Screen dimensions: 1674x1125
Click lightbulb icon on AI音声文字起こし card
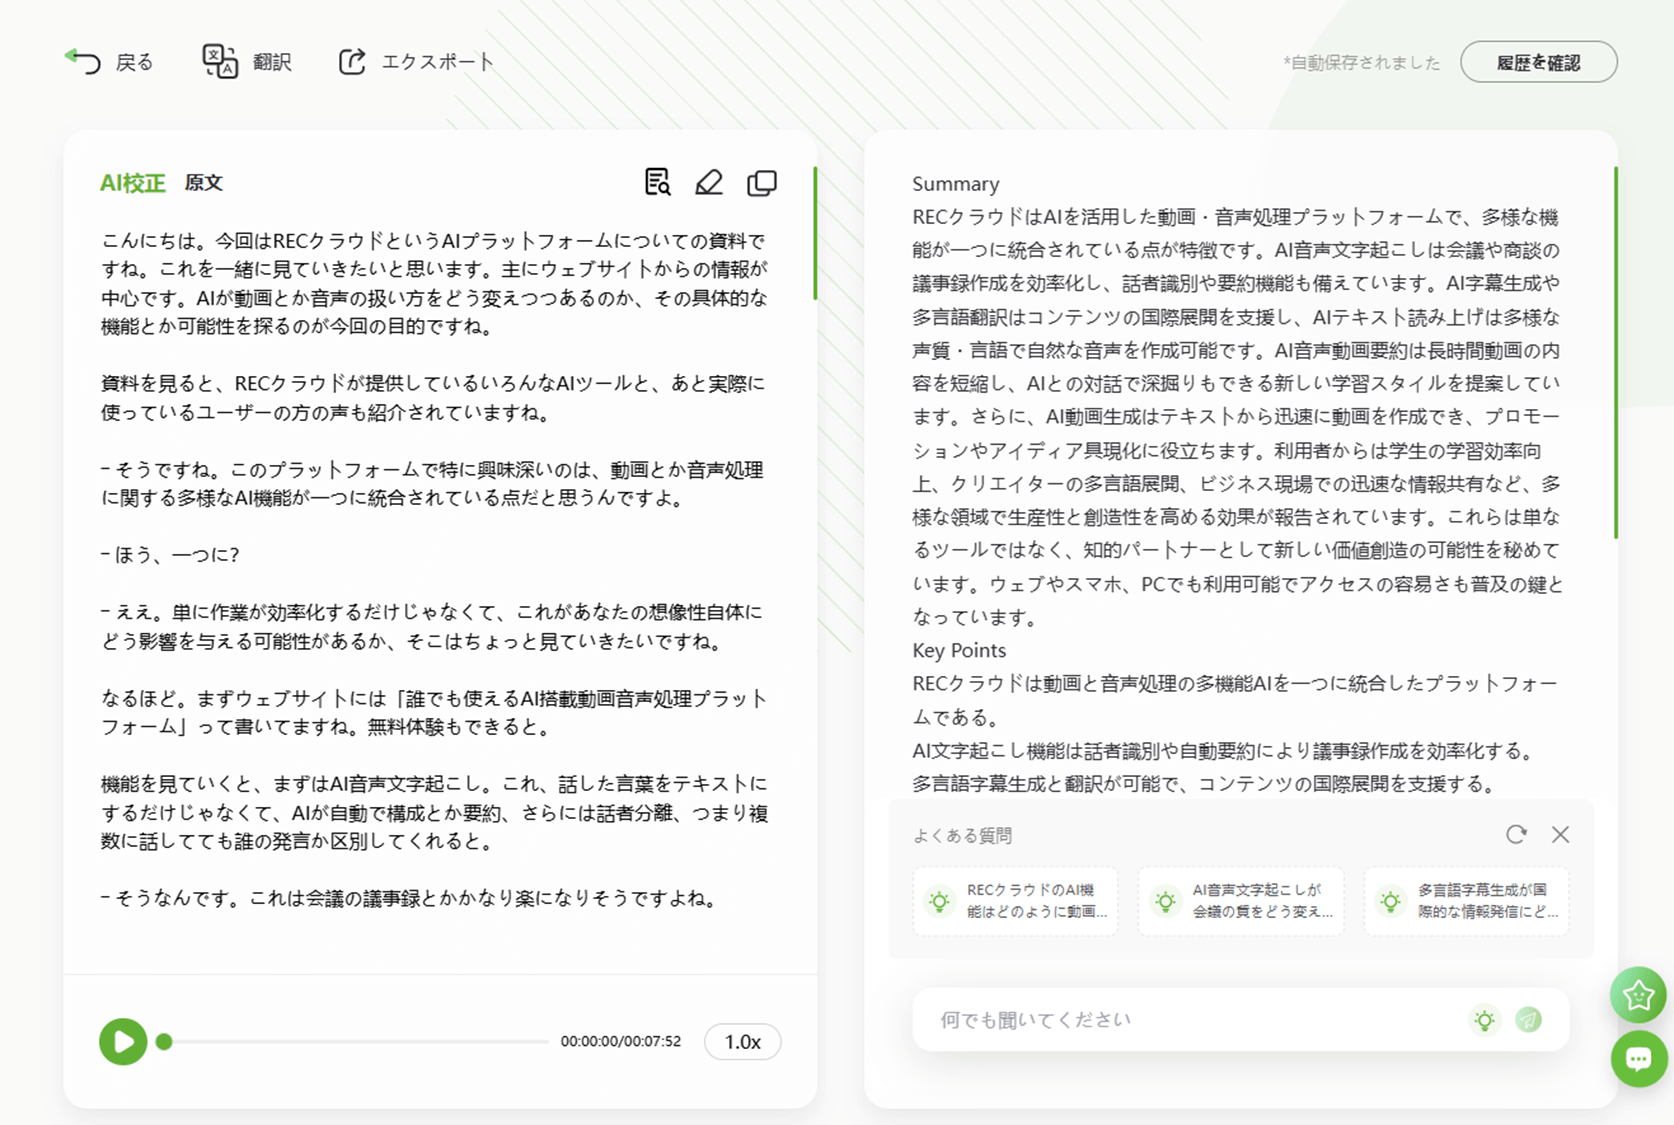coord(1165,901)
